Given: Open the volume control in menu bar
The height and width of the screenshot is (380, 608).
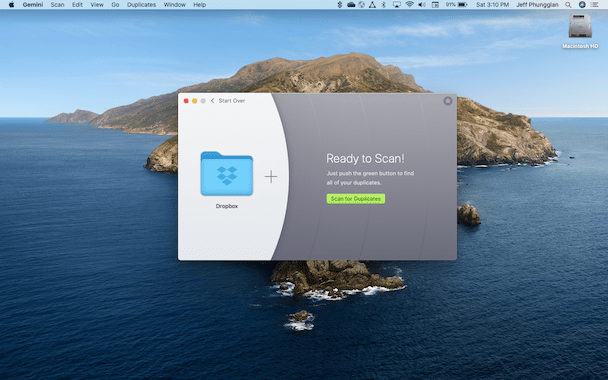Looking at the screenshot, I should [422, 5].
